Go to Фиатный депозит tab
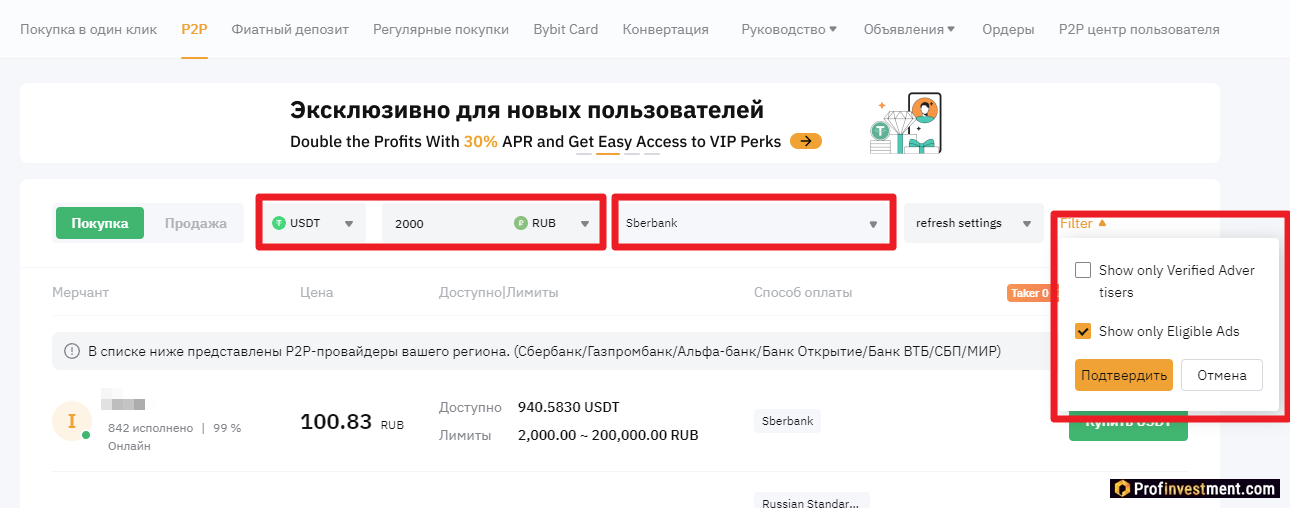 click(290, 29)
